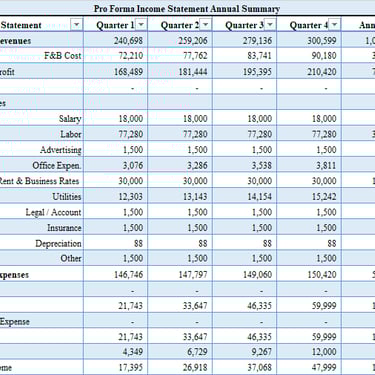
Task: Click profit value 168,489
Action: pyautogui.click(x=128, y=72)
